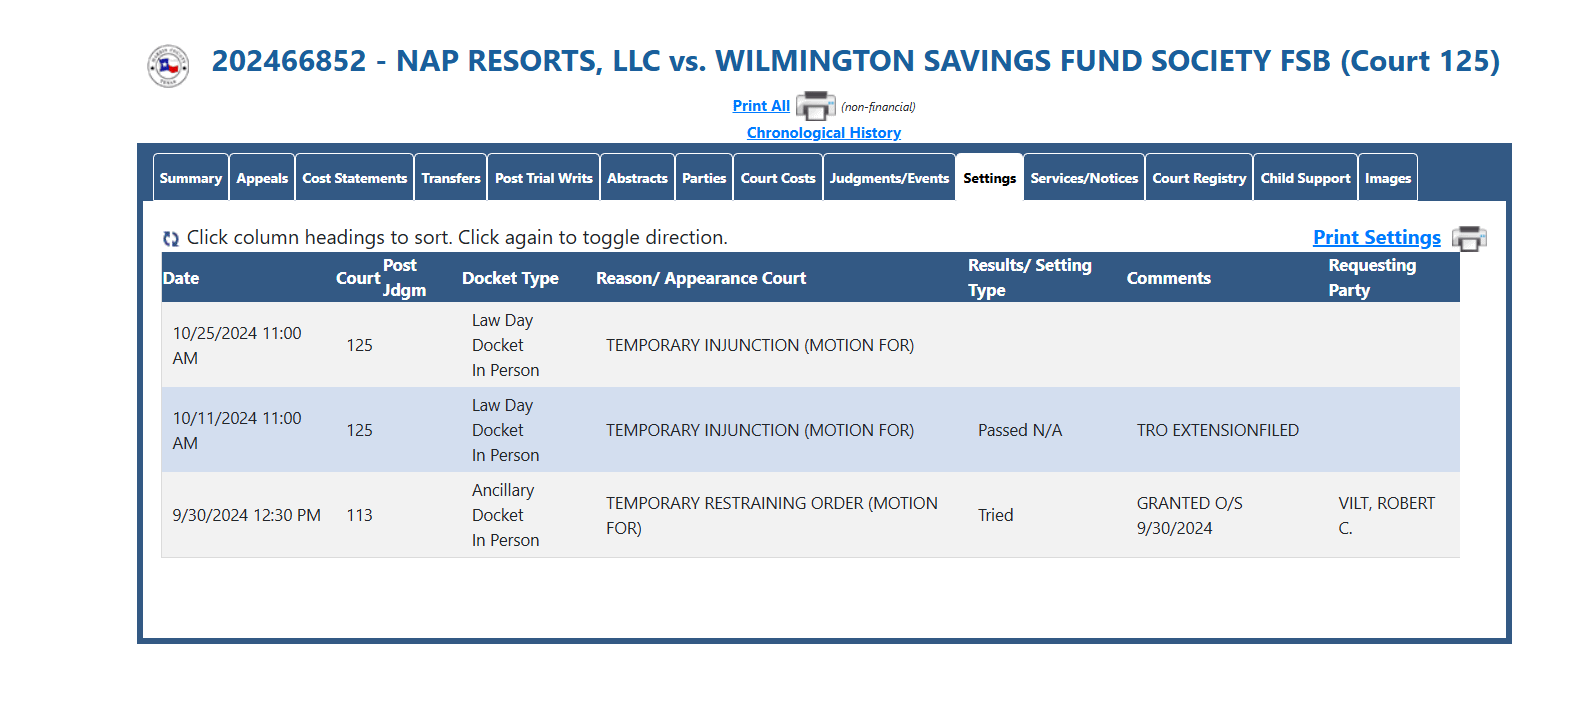The height and width of the screenshot is (713, 1584).
Task: Sort by the Comments column header
Action: pos(1169,278)
